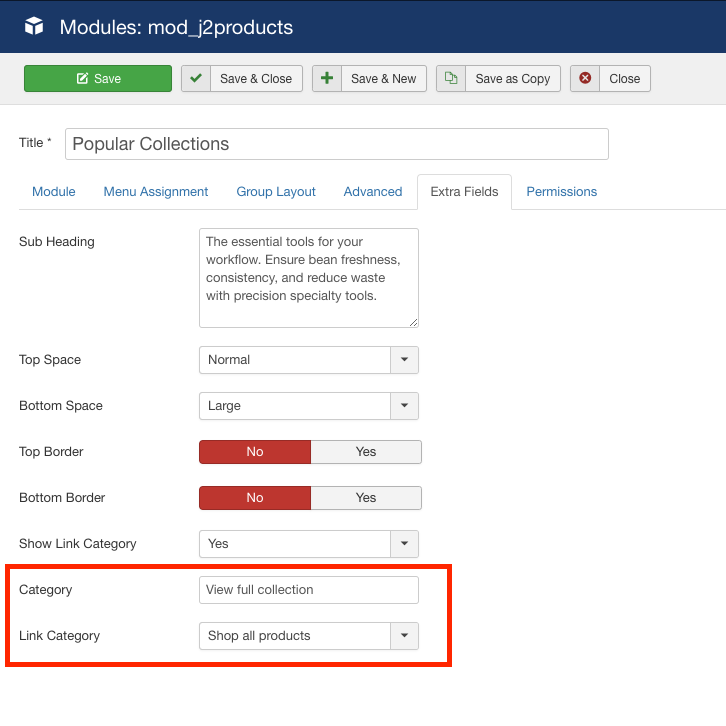Focus the Sub Heading text area
726x726 pixels.
coord(308,277)
